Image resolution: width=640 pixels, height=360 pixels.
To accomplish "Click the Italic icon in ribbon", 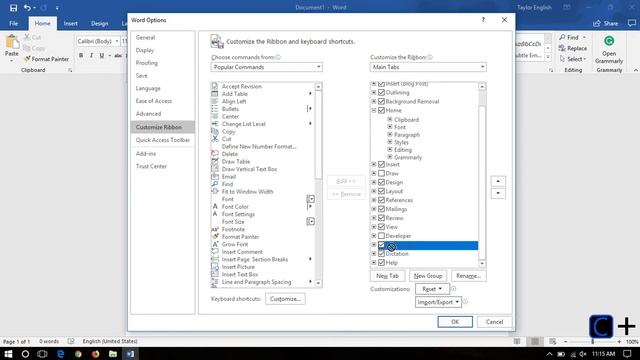I will pos(91,55).
